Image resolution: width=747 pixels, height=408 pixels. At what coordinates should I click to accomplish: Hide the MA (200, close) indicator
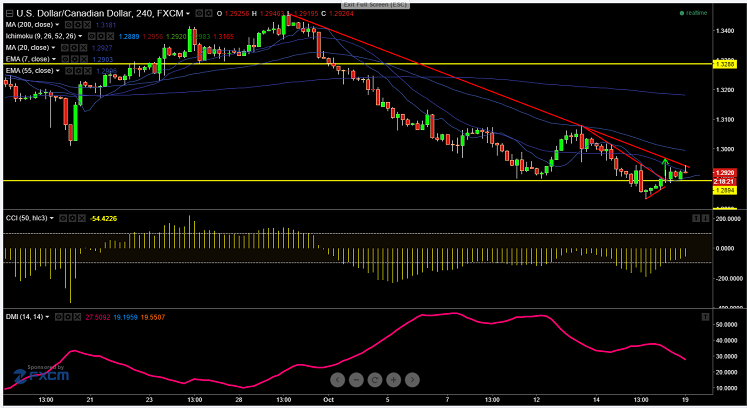[x=68, y=25]
